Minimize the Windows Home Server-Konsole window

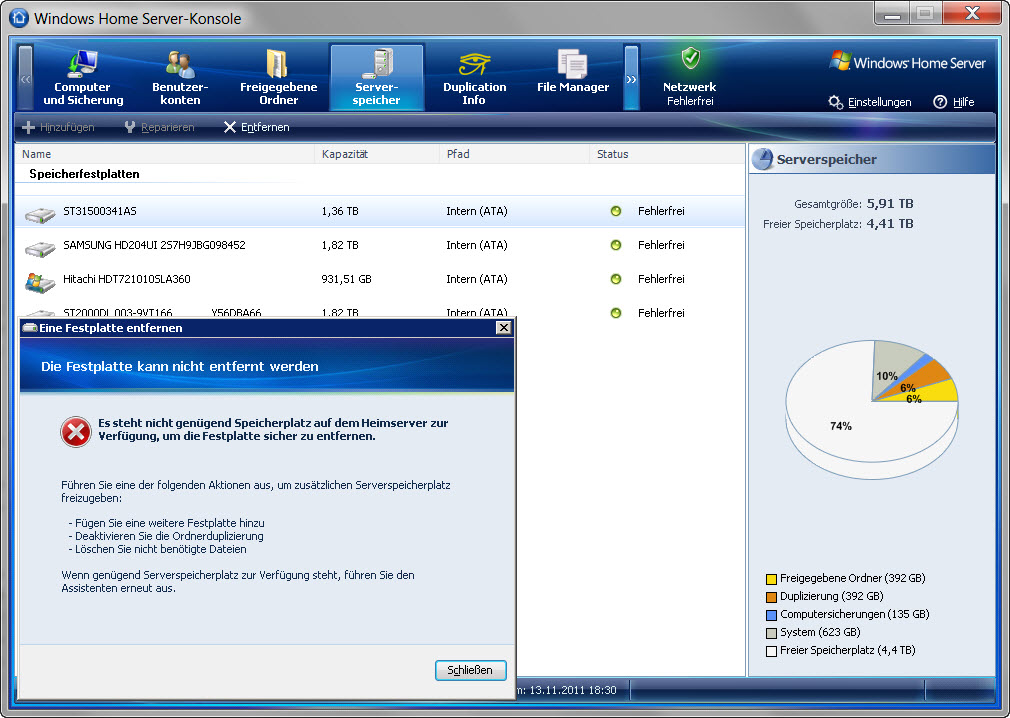(x=892, y=14)
